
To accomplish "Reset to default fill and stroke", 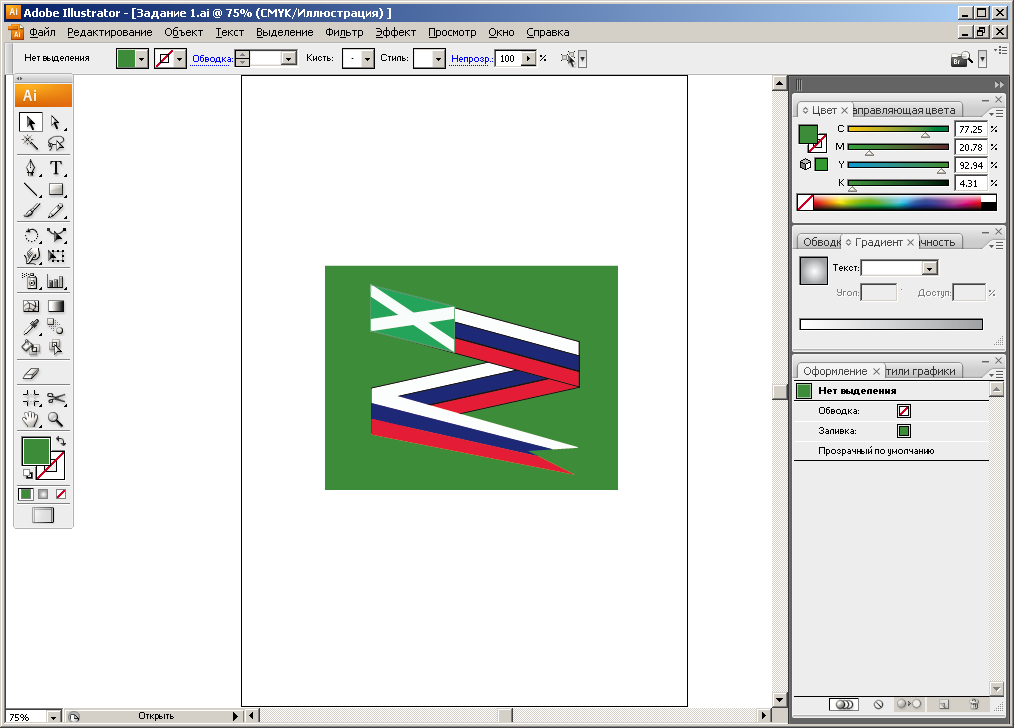I will tap(28, 474).
